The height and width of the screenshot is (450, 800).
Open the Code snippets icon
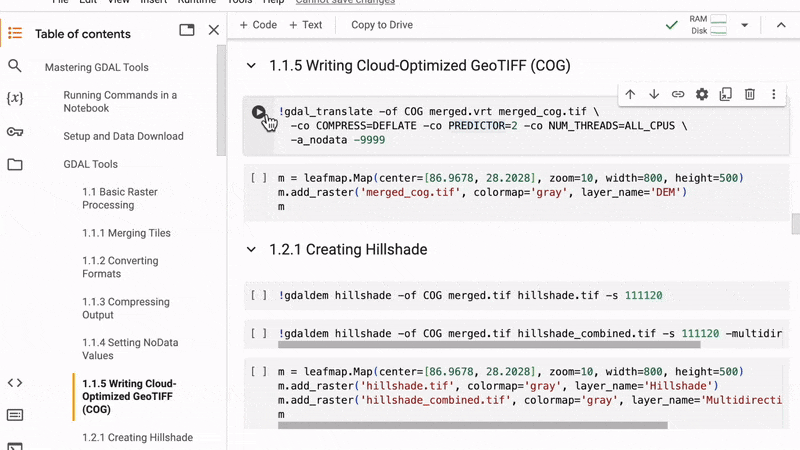tap(15, 383)
